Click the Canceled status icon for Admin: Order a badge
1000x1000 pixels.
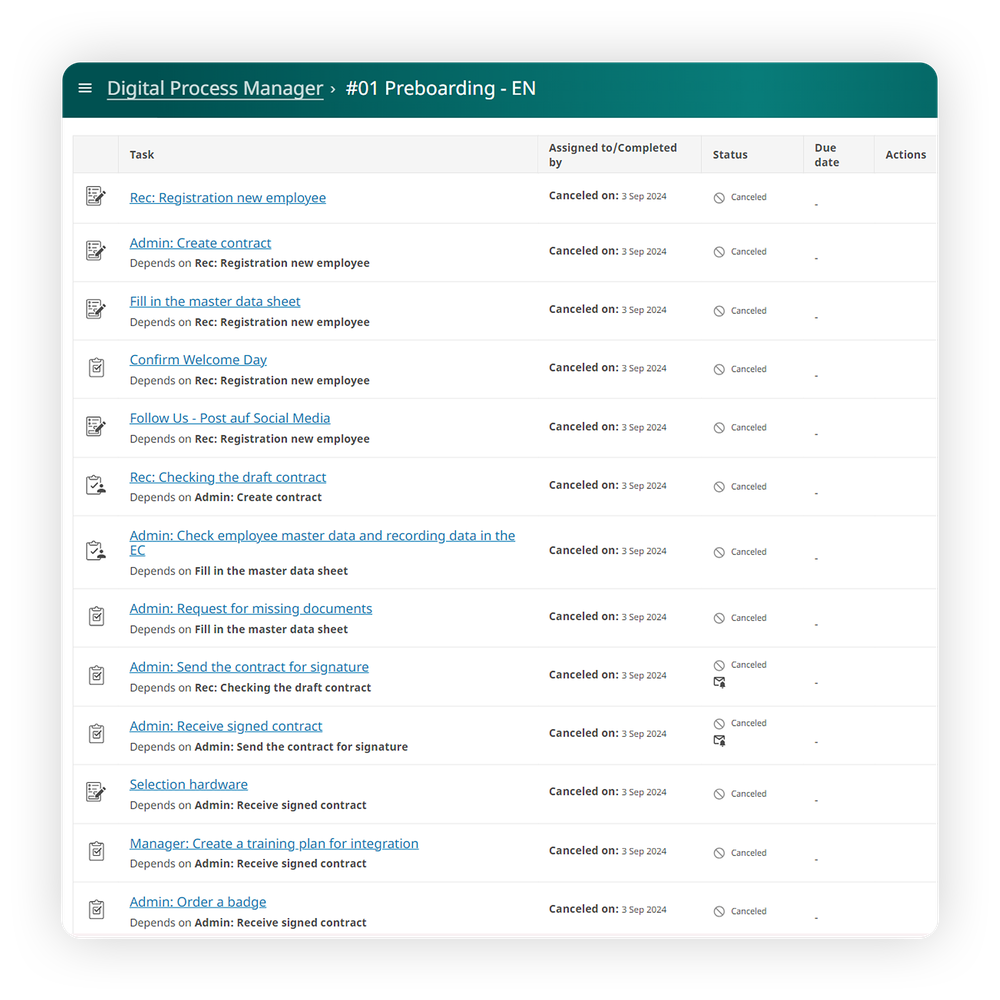coord(717,910)
